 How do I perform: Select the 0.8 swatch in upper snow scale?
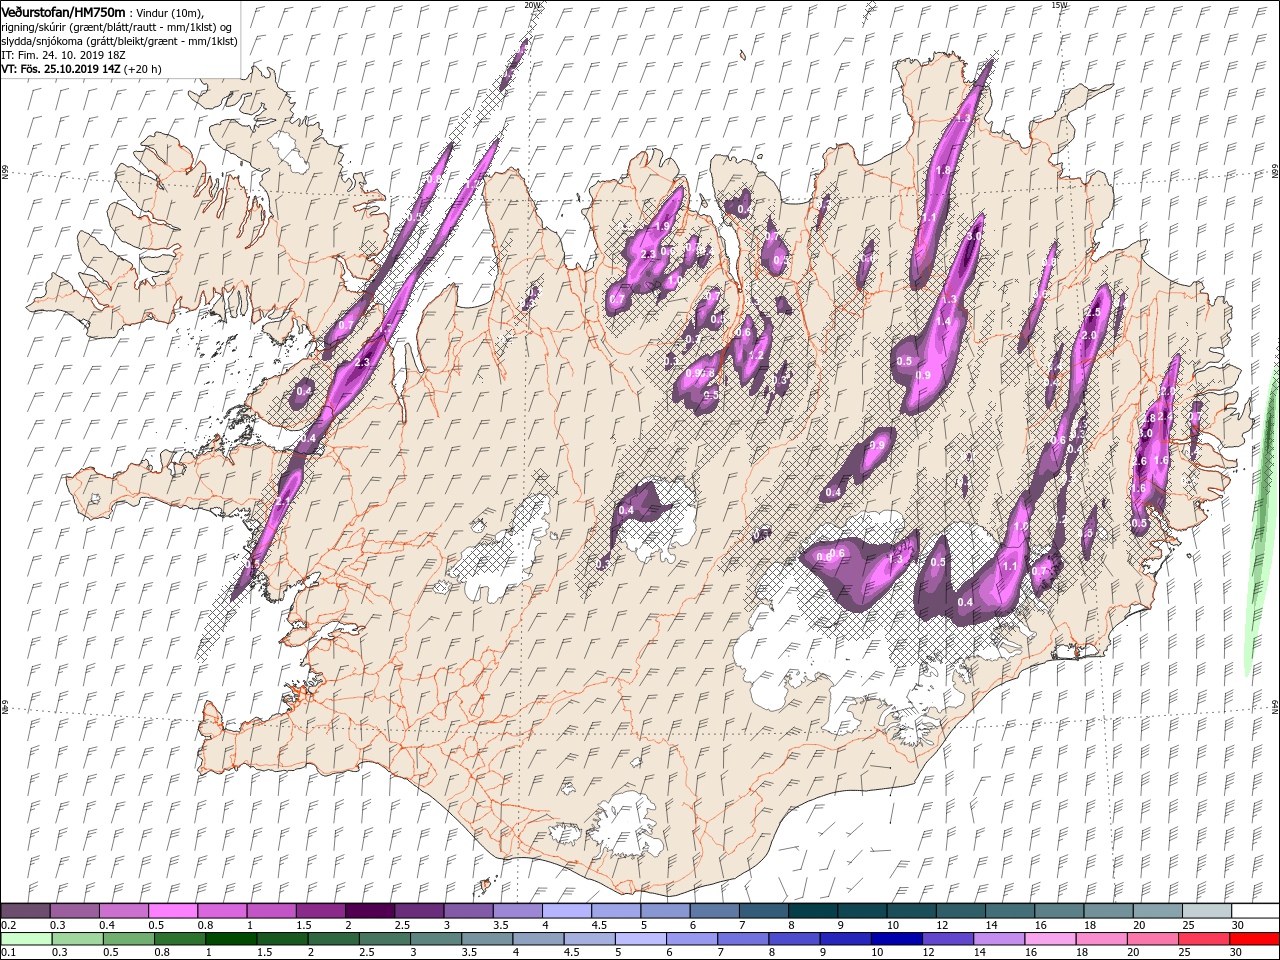[x=222, y=911]
